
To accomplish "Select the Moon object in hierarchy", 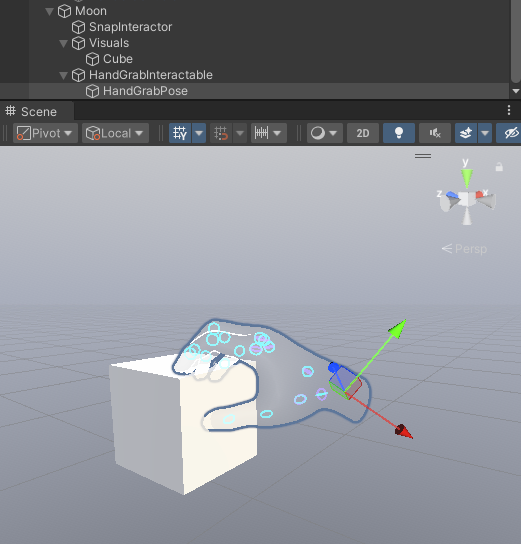I will [91, 11].
